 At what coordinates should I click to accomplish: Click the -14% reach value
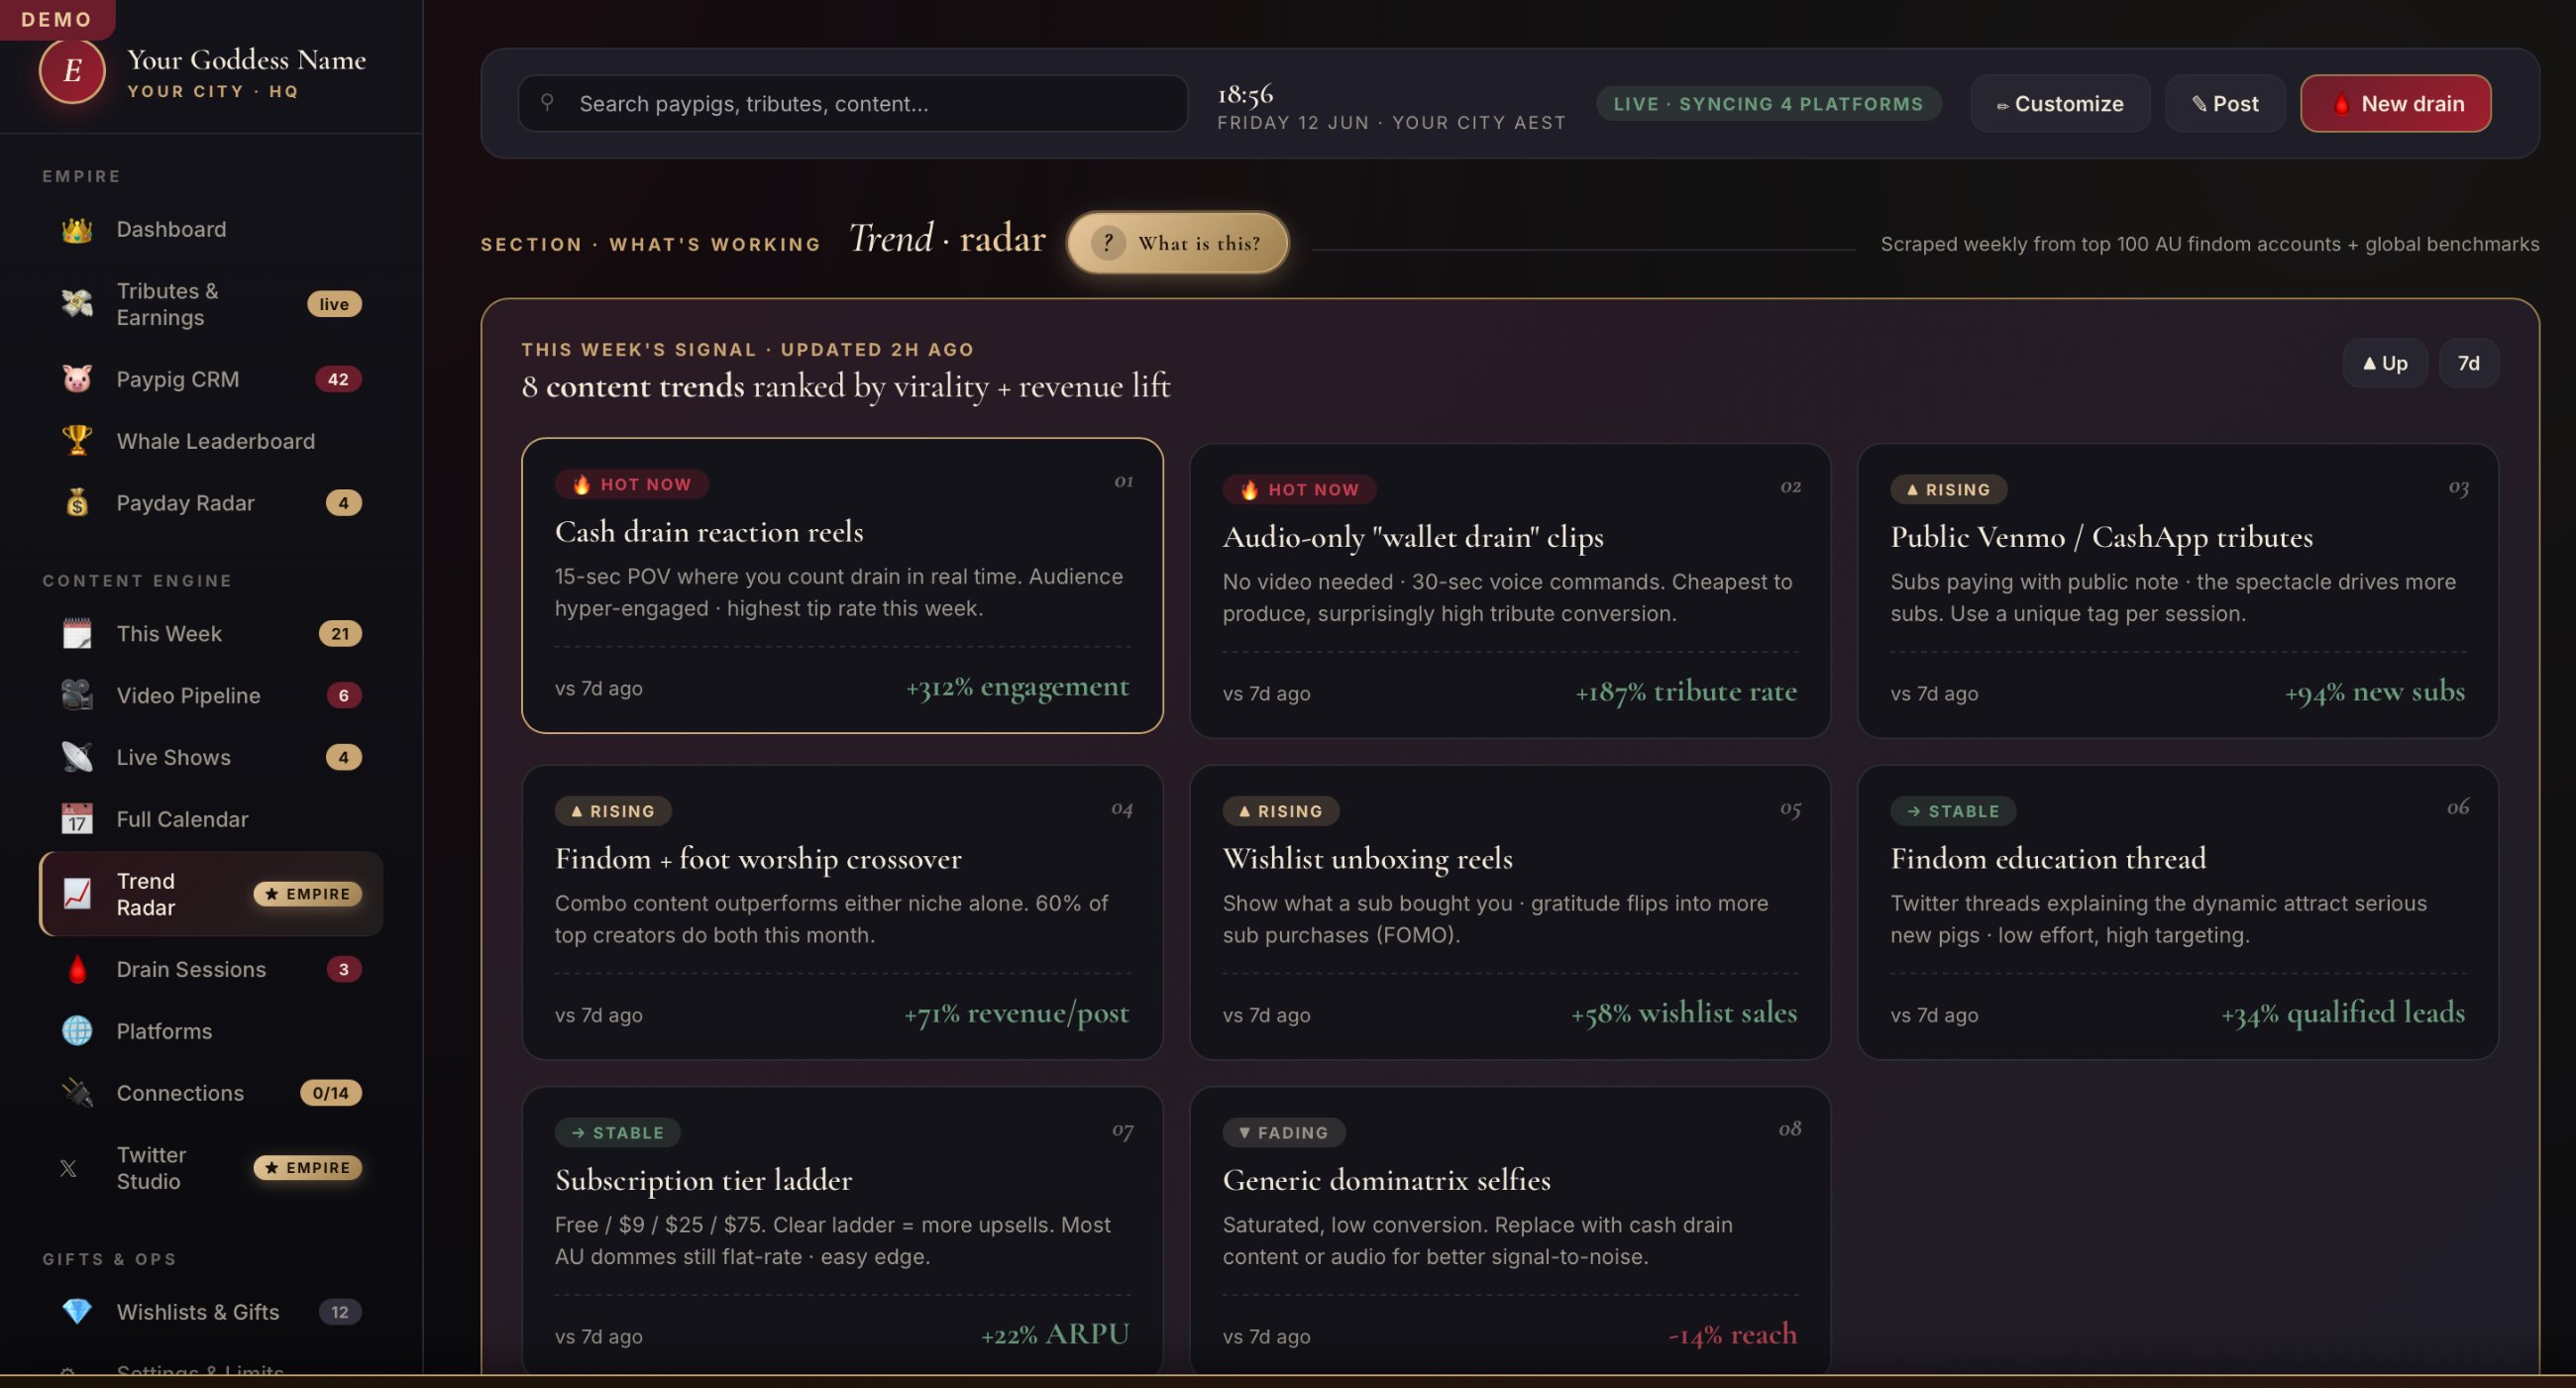[1732, 1335]
